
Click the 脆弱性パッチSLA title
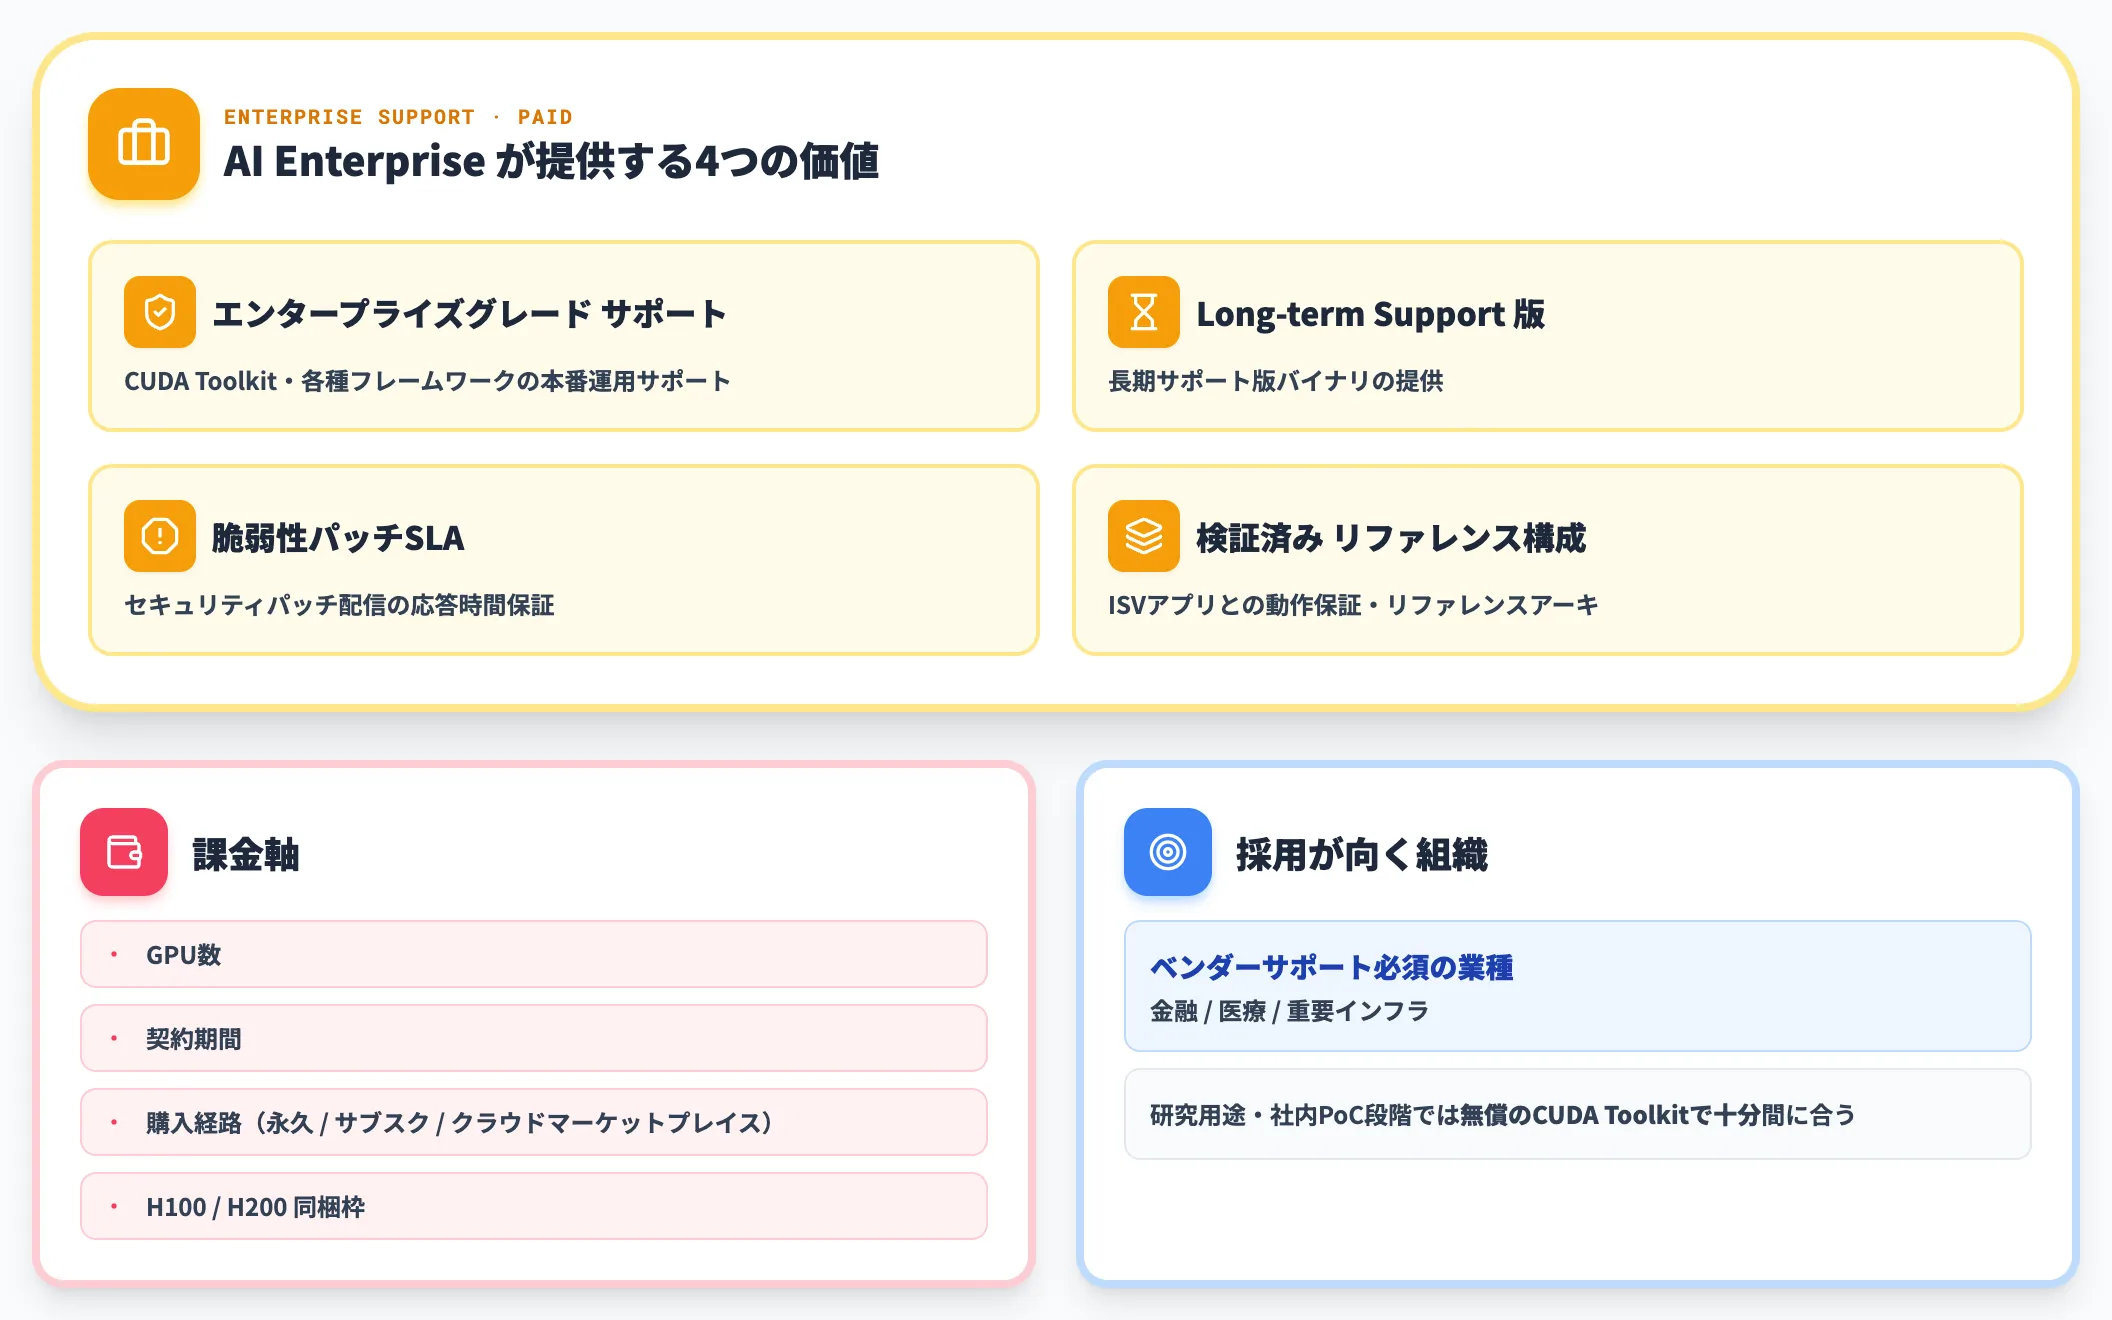(338, 538)
